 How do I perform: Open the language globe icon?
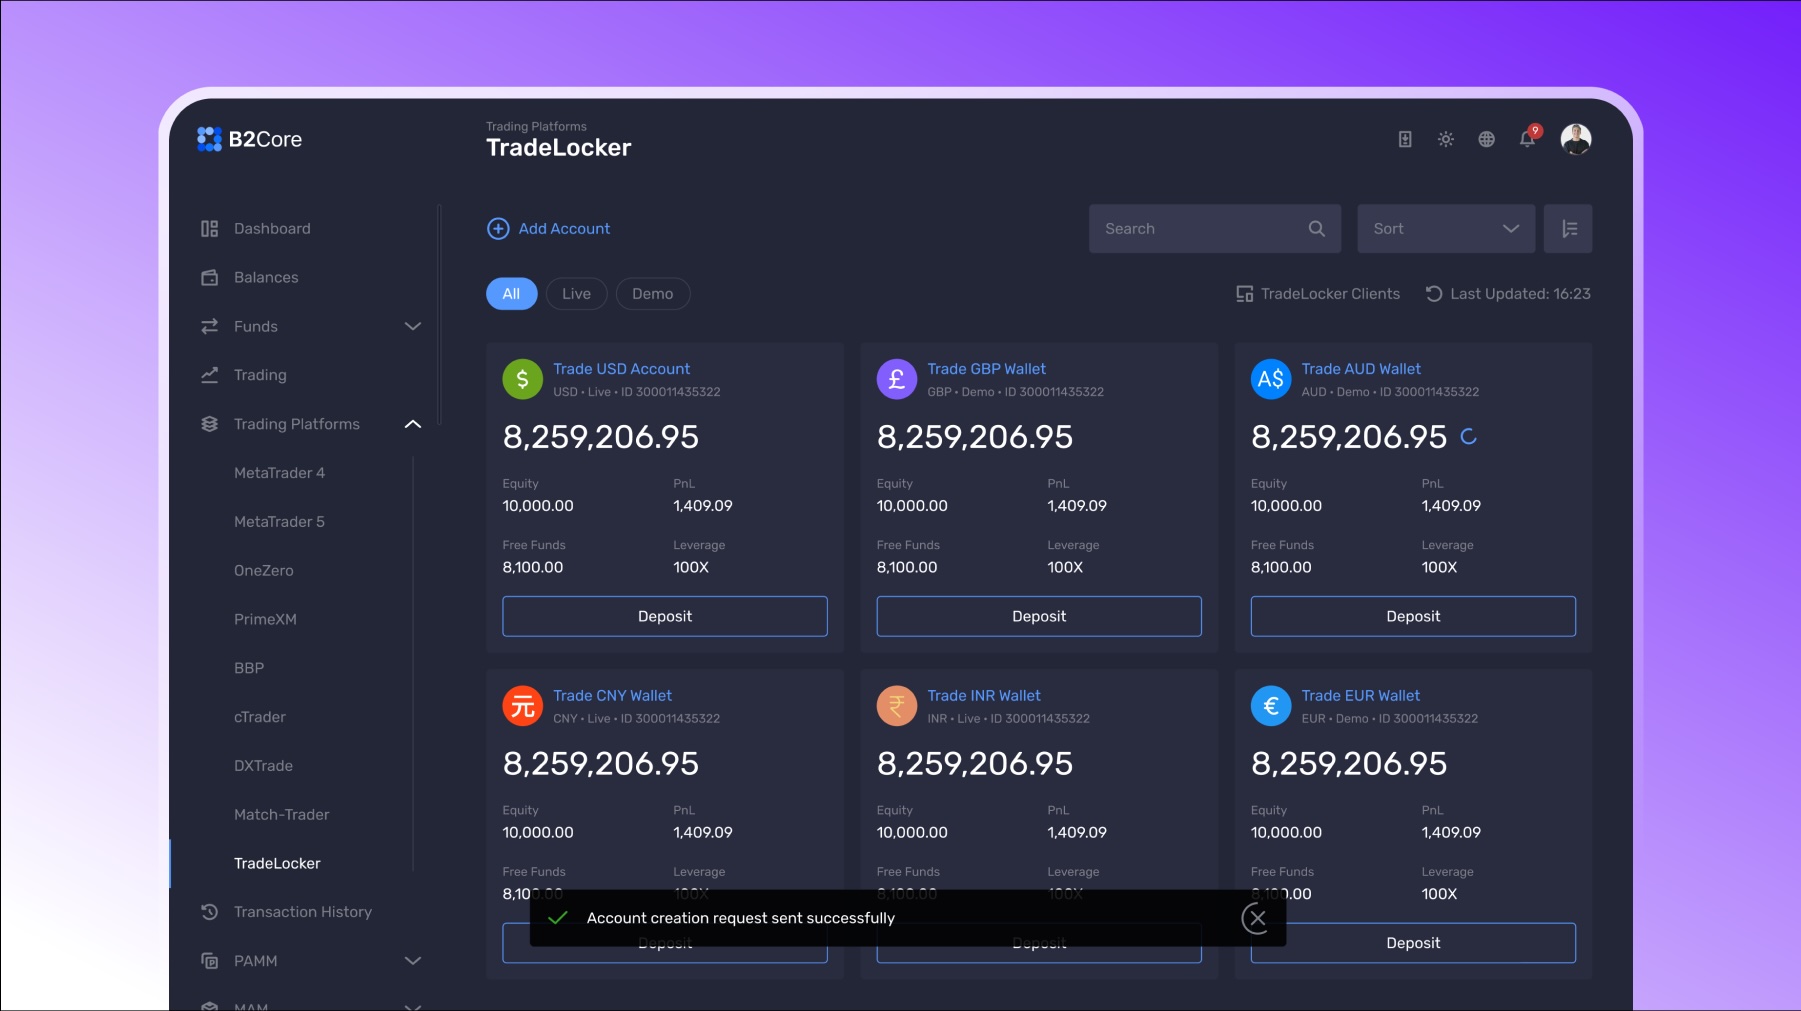[1486, 140]
